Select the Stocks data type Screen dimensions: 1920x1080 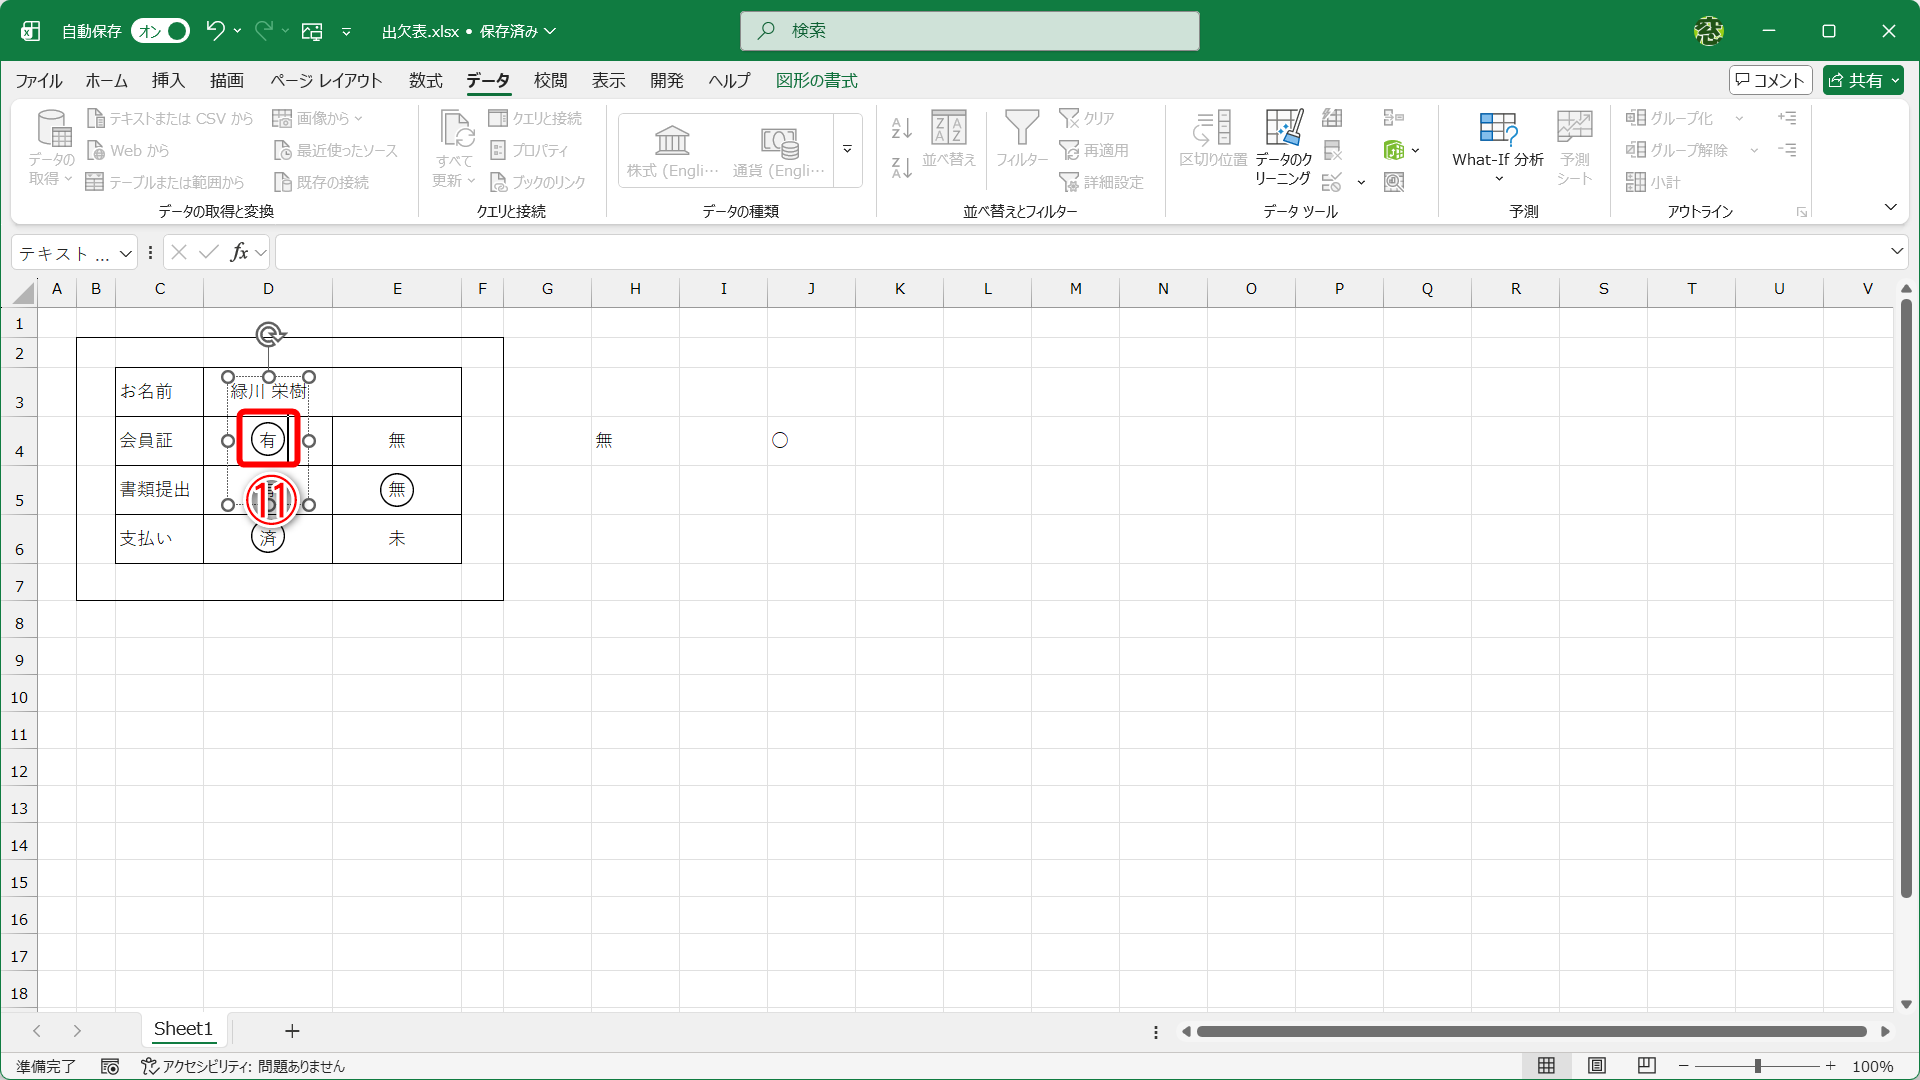(x=673, y=150)
